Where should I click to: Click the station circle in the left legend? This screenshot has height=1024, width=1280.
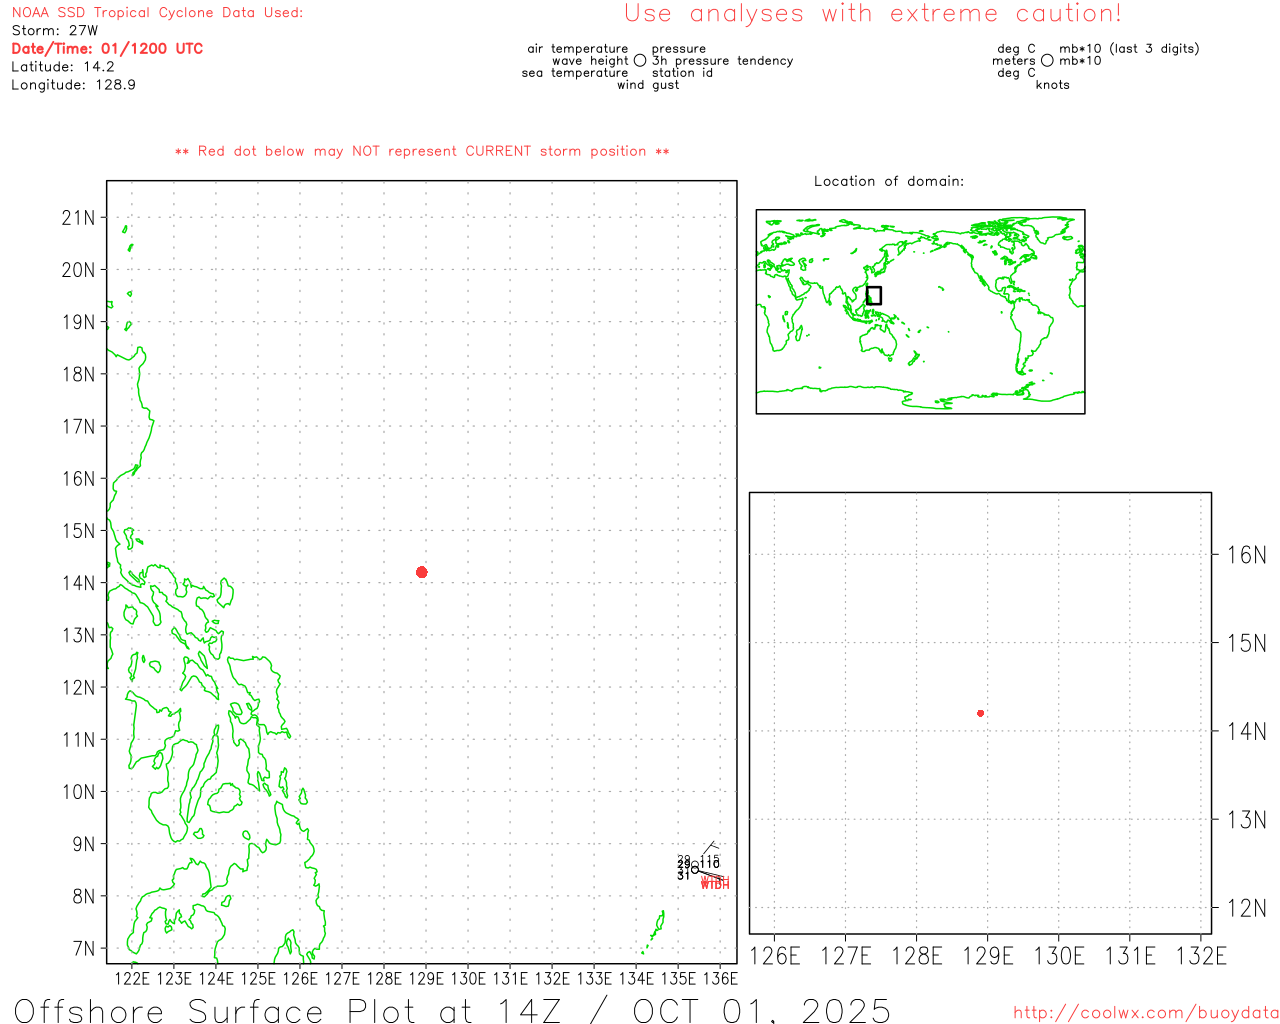[x=640, y=61]
